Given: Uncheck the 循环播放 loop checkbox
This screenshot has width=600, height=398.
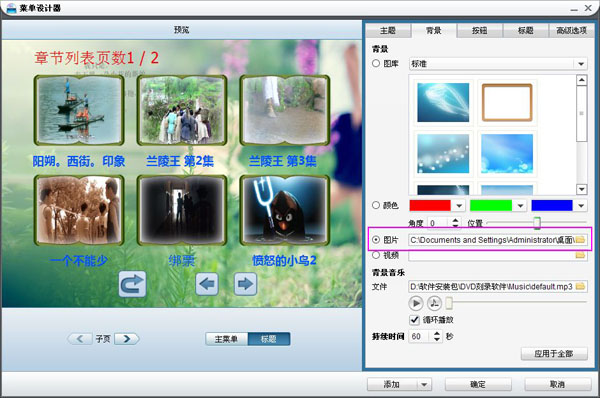Looking at the screenshot, I should coord(414,320).
